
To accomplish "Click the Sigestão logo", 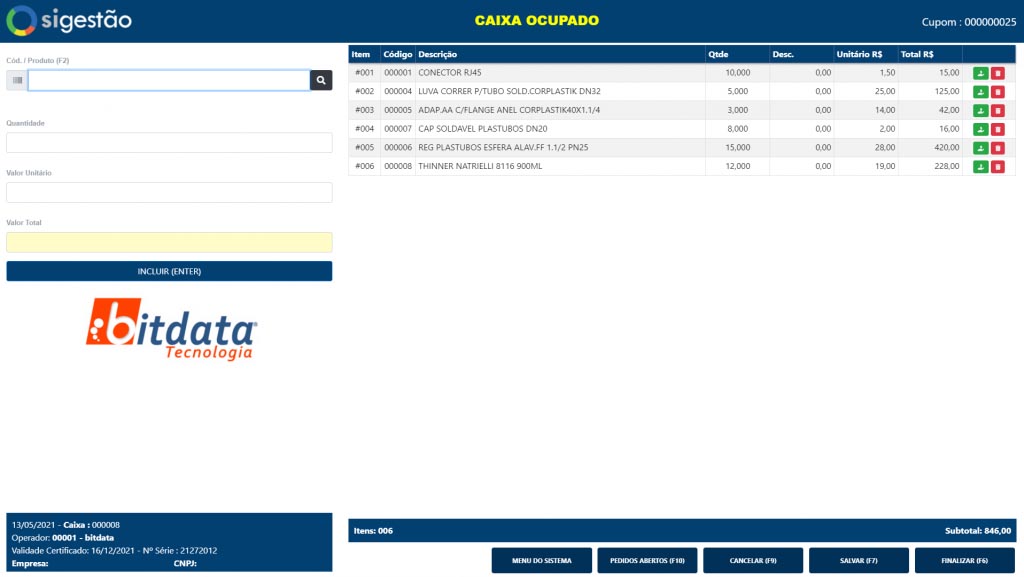I will (x=68, y=20).
